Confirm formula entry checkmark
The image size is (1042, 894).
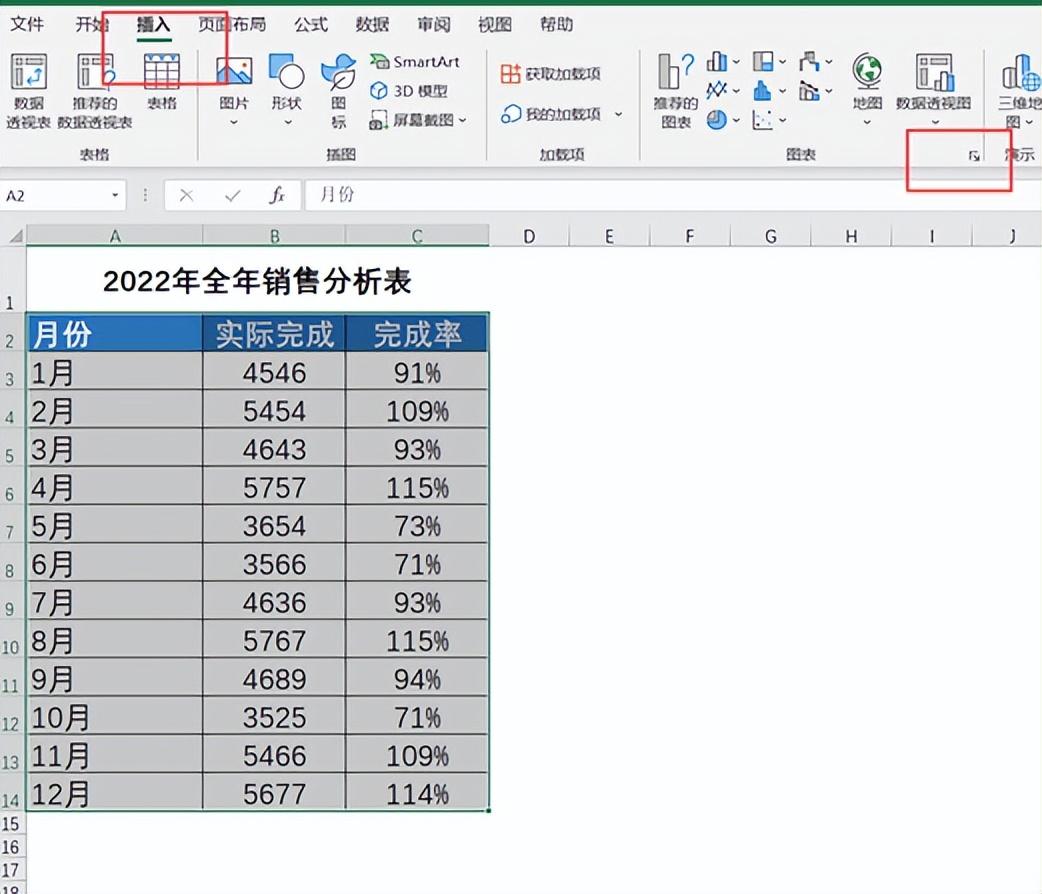[233, 195]
